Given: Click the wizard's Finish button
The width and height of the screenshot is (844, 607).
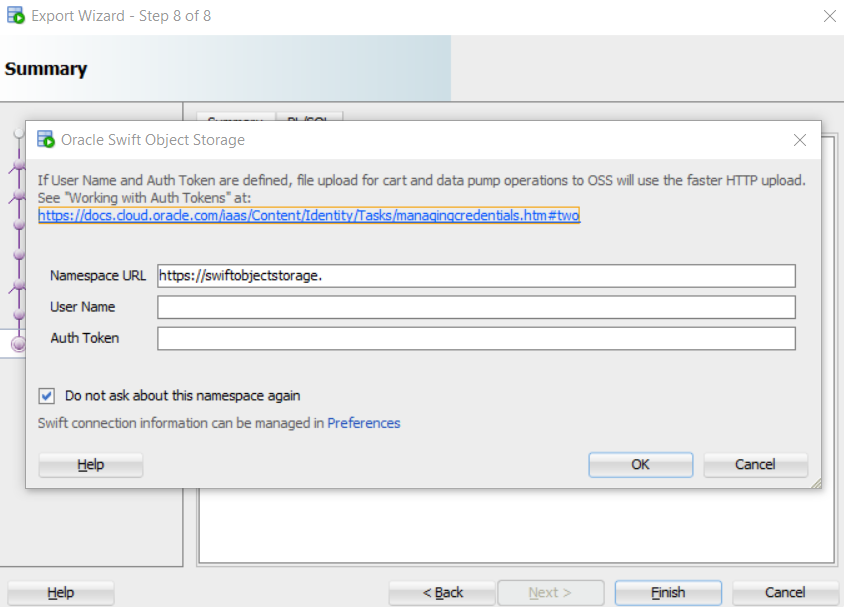Looking at the screenshot, I should point(667,592).
